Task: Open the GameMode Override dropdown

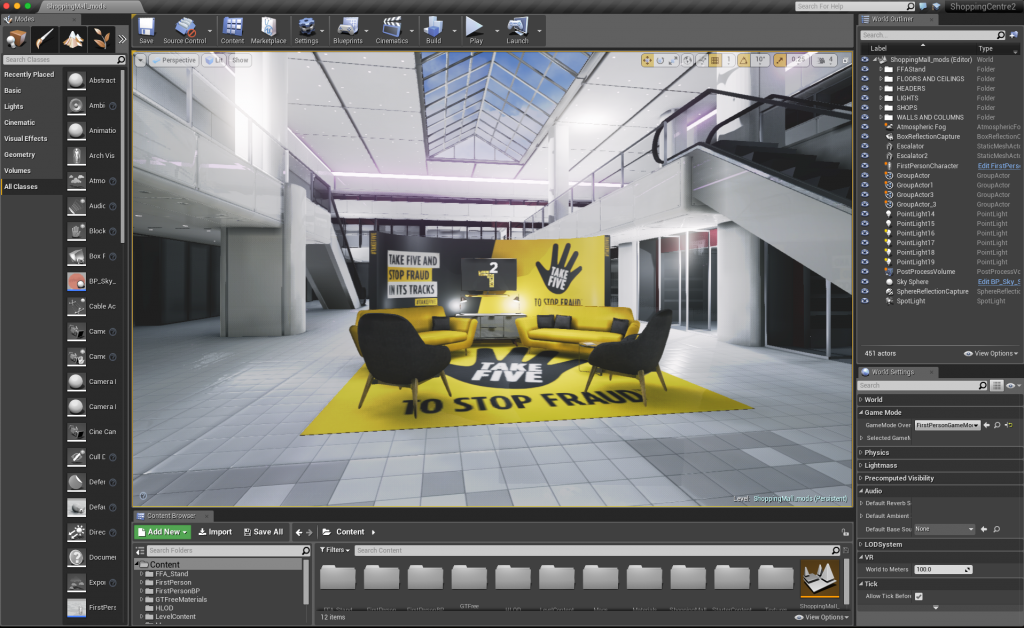Action: (947, 425)
